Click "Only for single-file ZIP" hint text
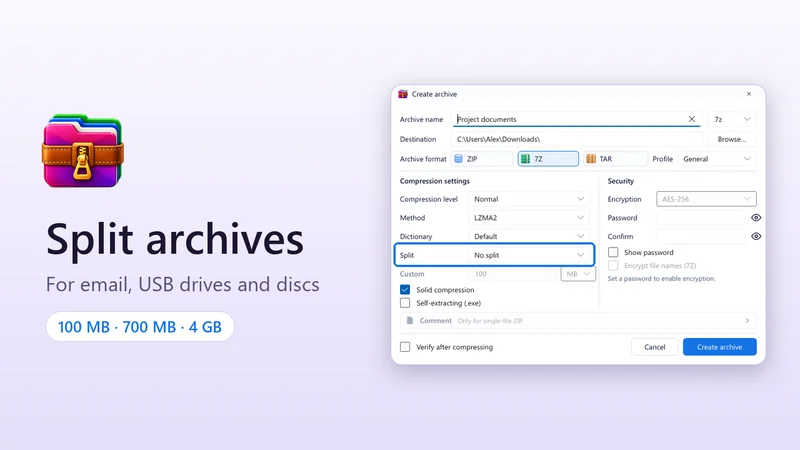 point(490,321)
